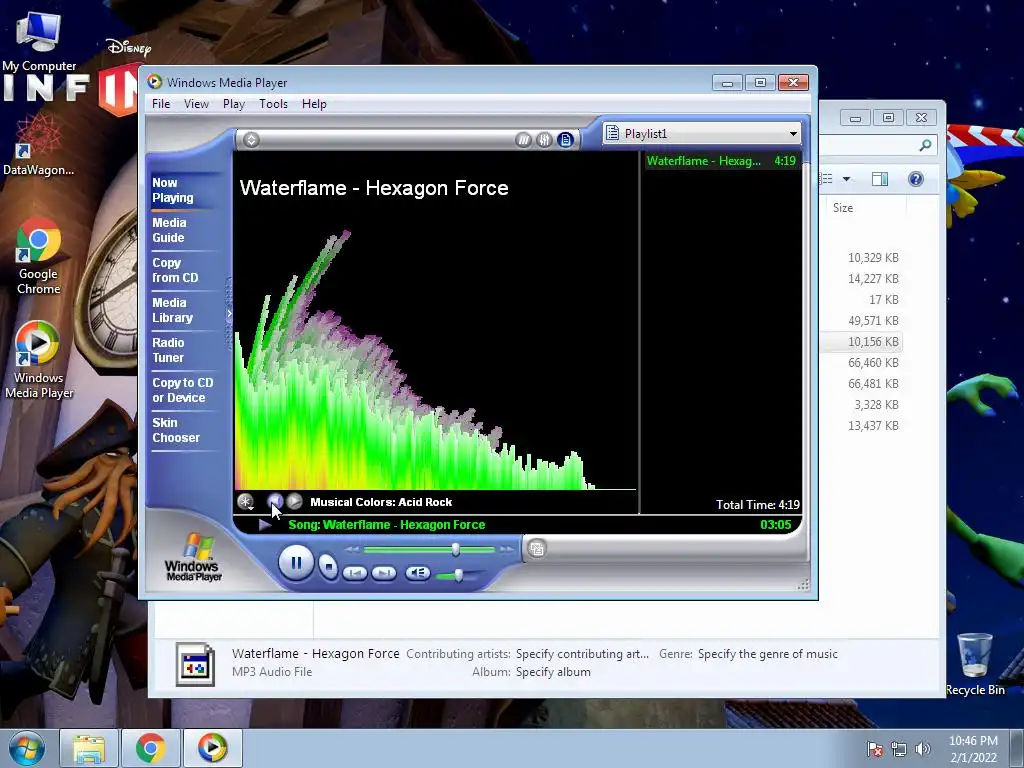Open File Explorer from the taskbar

coord(89,748)
